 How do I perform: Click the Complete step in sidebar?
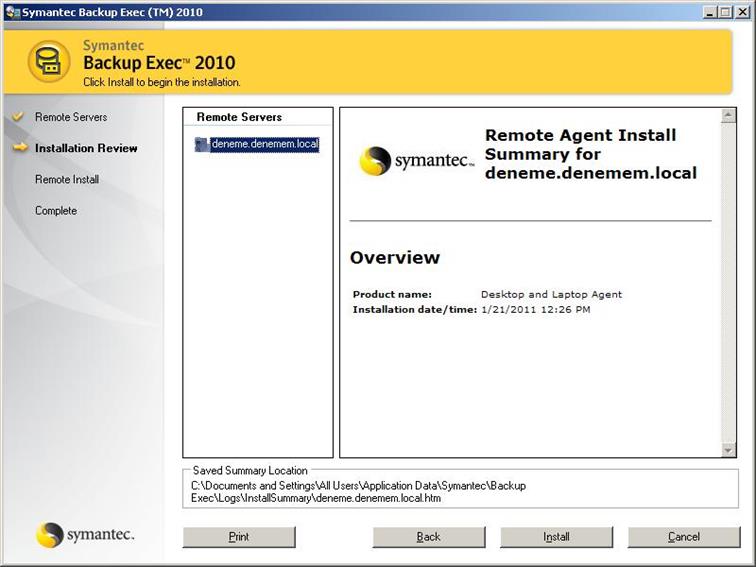(x=56, y=210)
